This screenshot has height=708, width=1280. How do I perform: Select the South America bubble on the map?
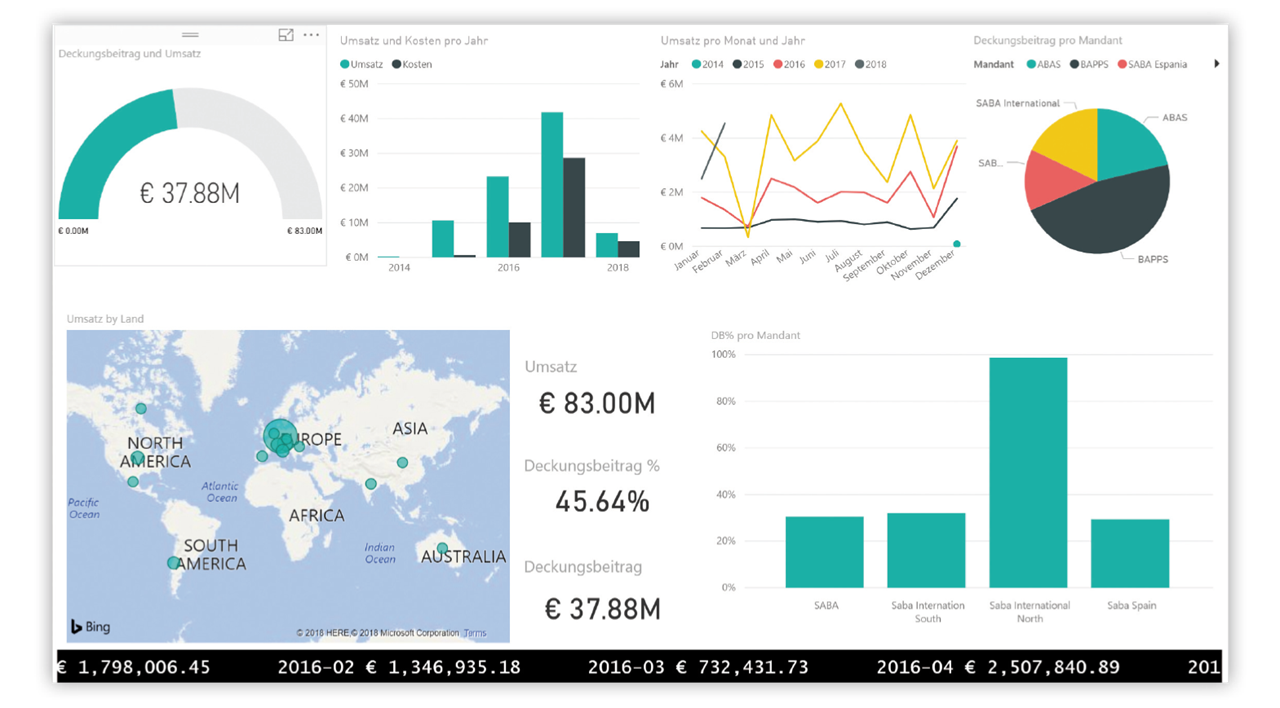click(173, 563)
